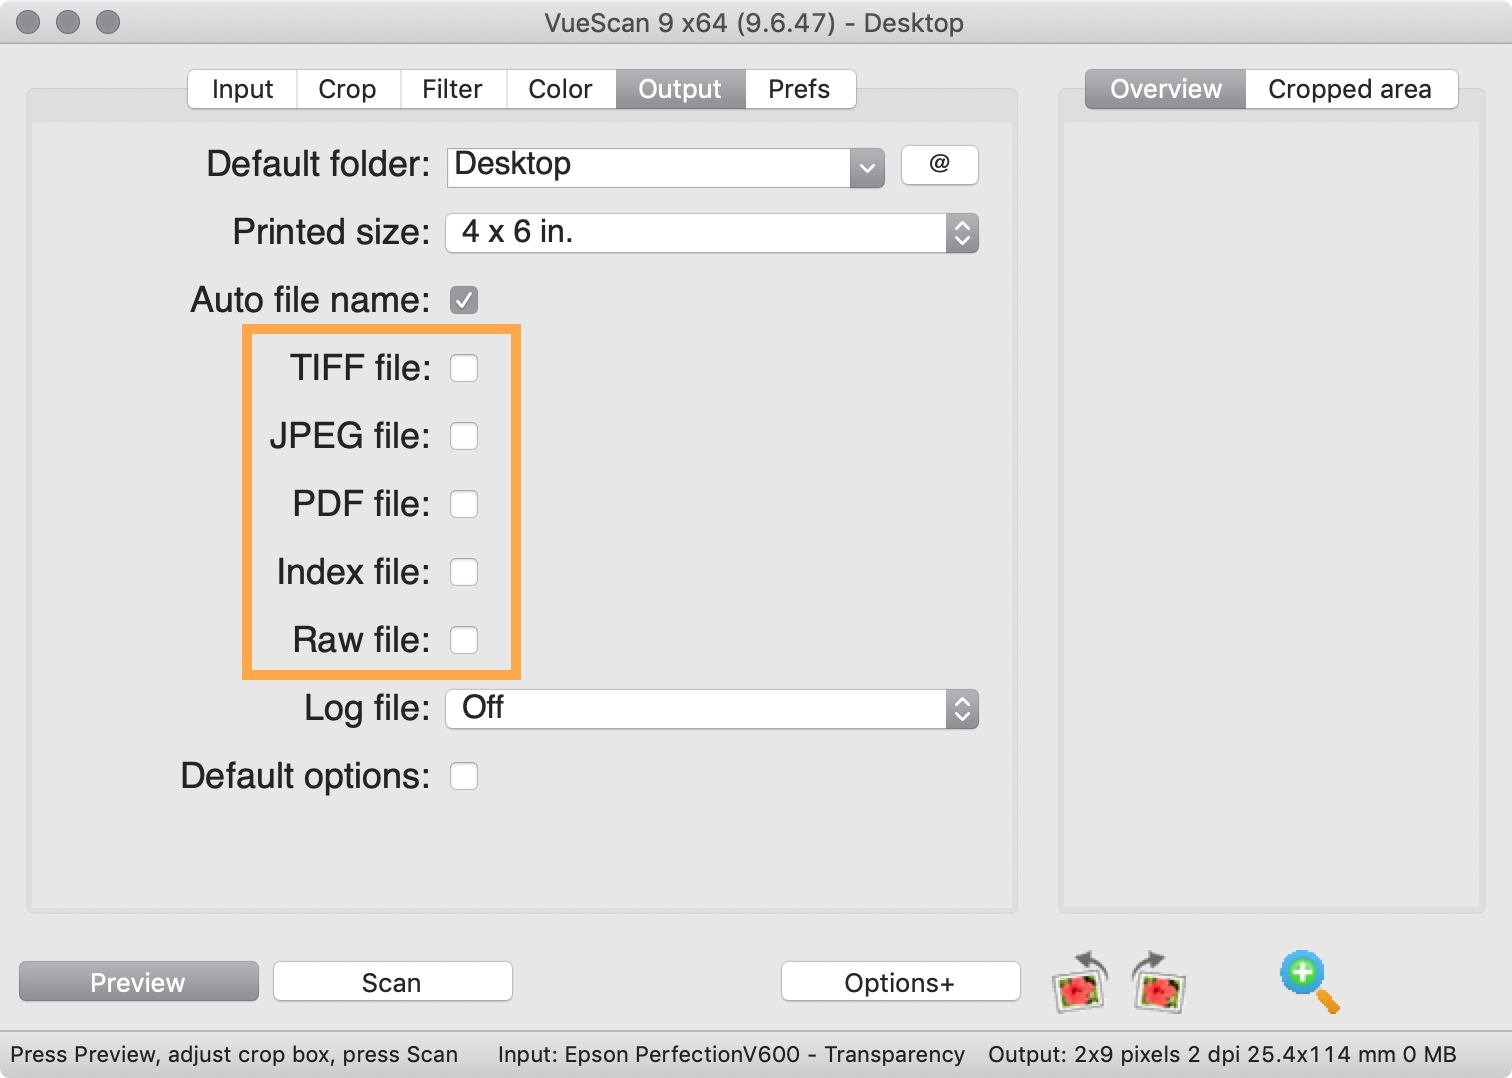Tick the Default options checkbox

click(464, 776)
